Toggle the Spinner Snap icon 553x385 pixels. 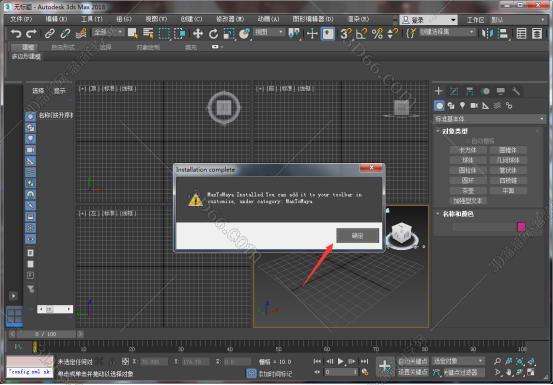(x=393, y=33)
